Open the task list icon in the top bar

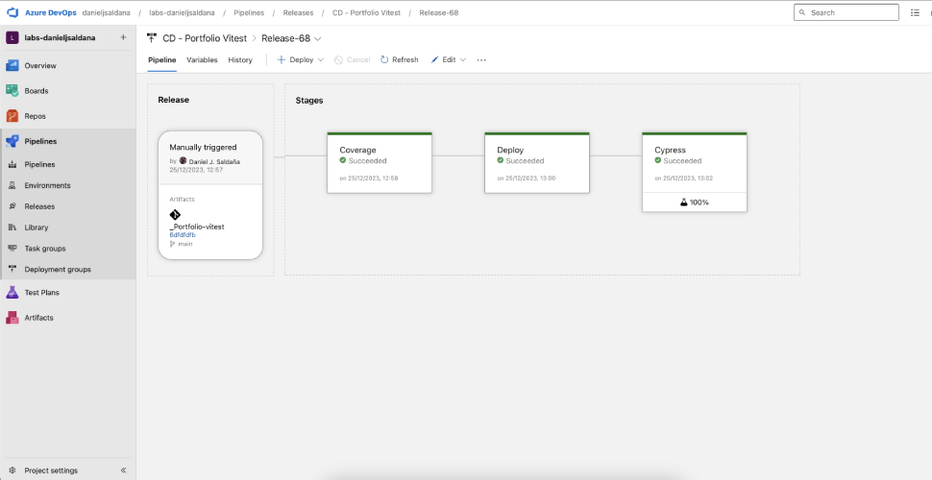click(x=915, y=12)
